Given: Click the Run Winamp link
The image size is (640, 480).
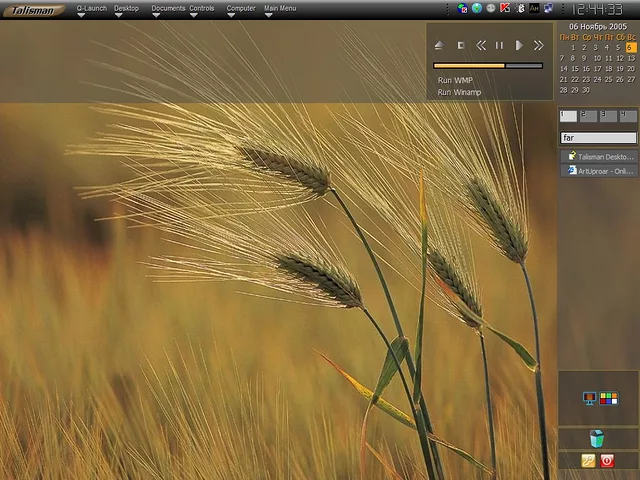Looking at the screenshot, I should pos(459,93).
